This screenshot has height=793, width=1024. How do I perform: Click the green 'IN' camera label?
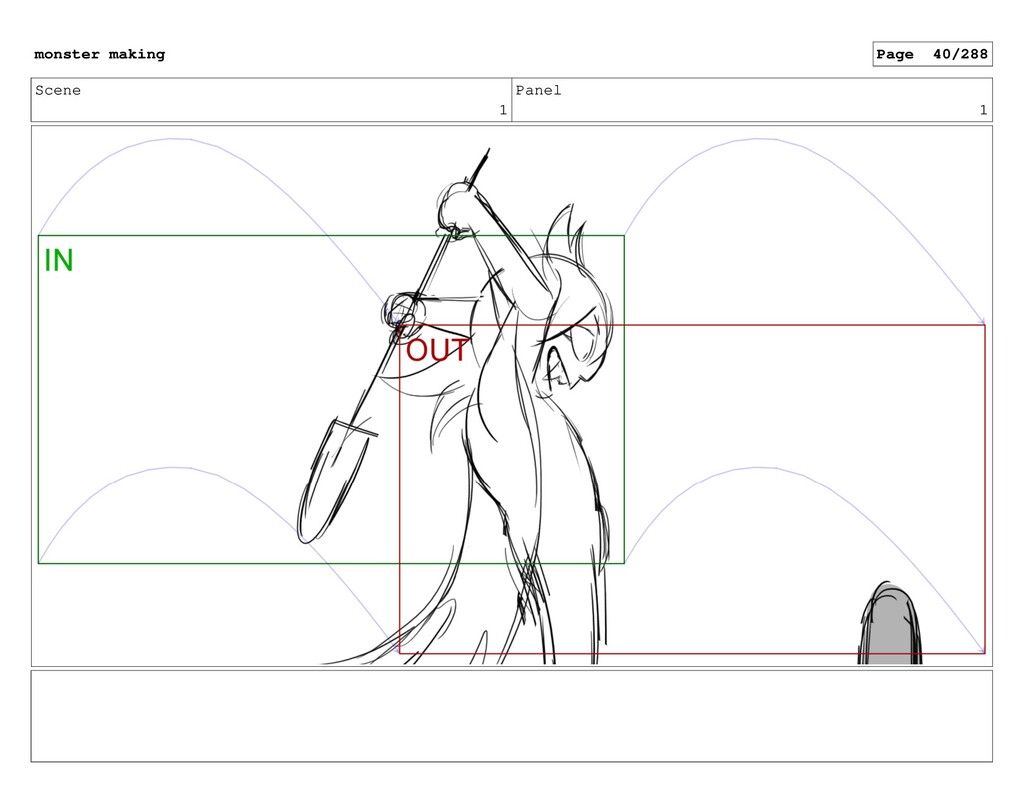[59, 261]
